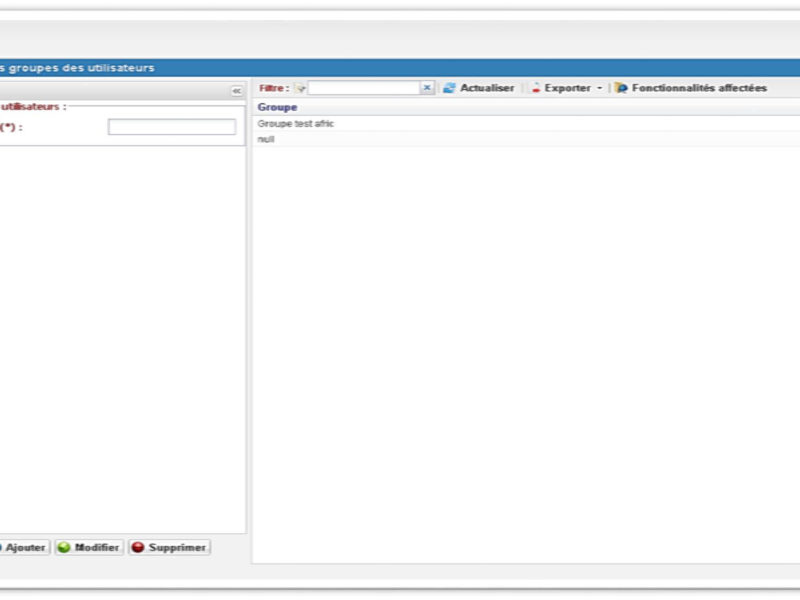Select the 'Groupe test afric' row
The width and height of the screenshot is (800, 600).
click(x=296, y=123)
